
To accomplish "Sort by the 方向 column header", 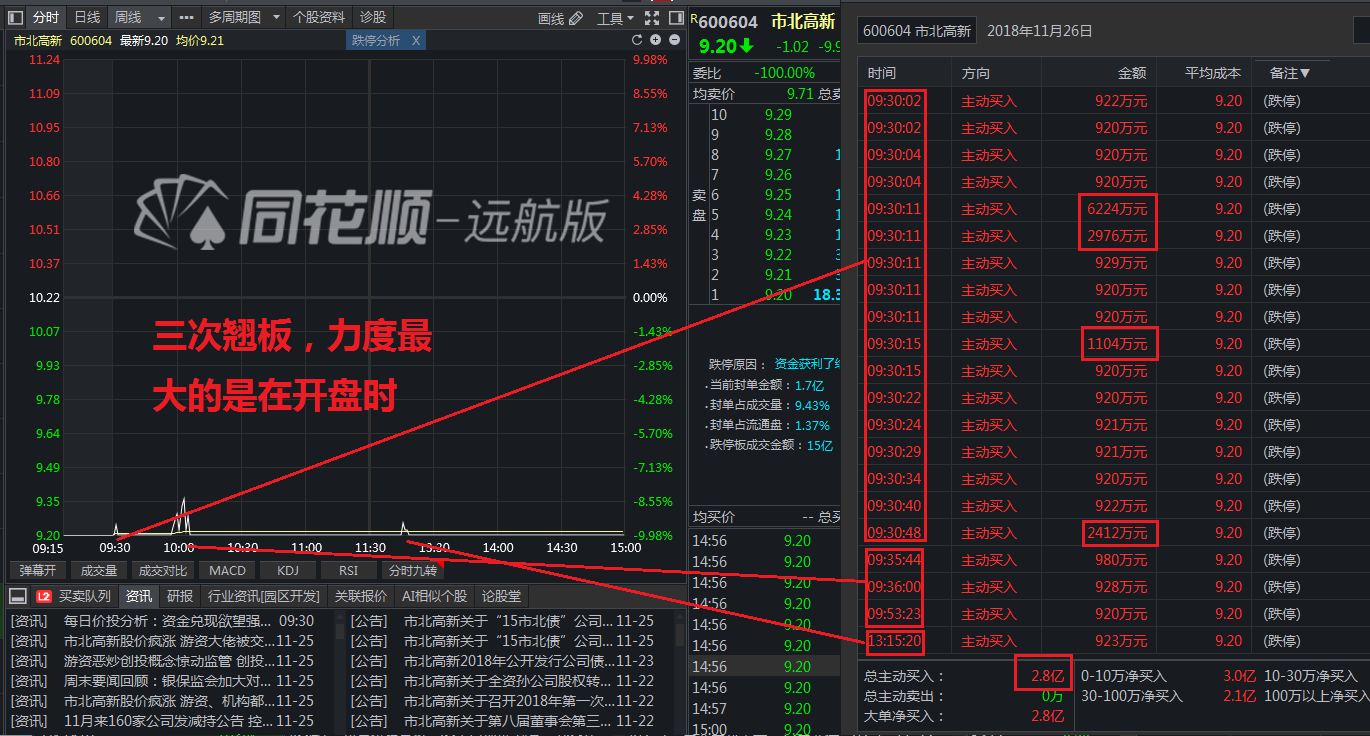I will 976,73.
